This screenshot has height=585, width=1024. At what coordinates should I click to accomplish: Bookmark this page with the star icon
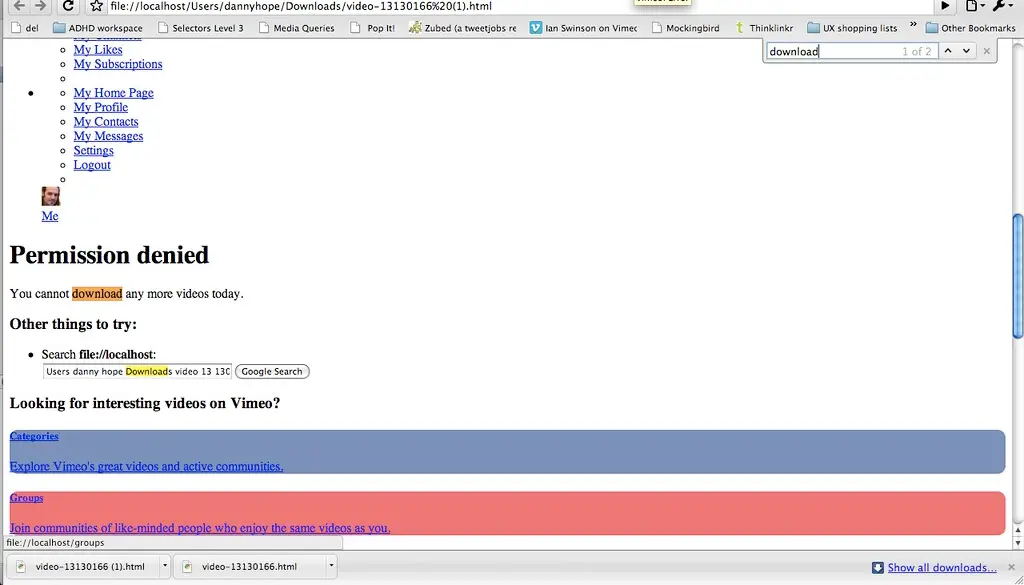coord(97,6)
